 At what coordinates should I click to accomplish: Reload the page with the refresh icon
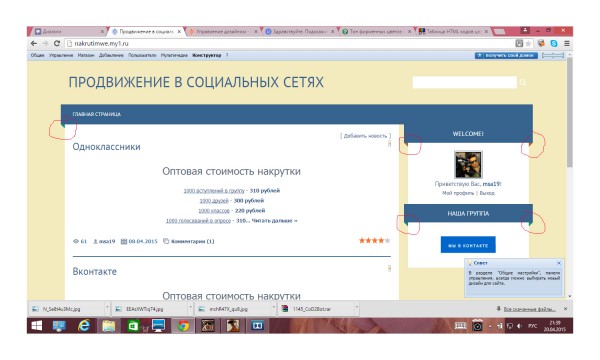pyautogui.click(x=57, y=44)
